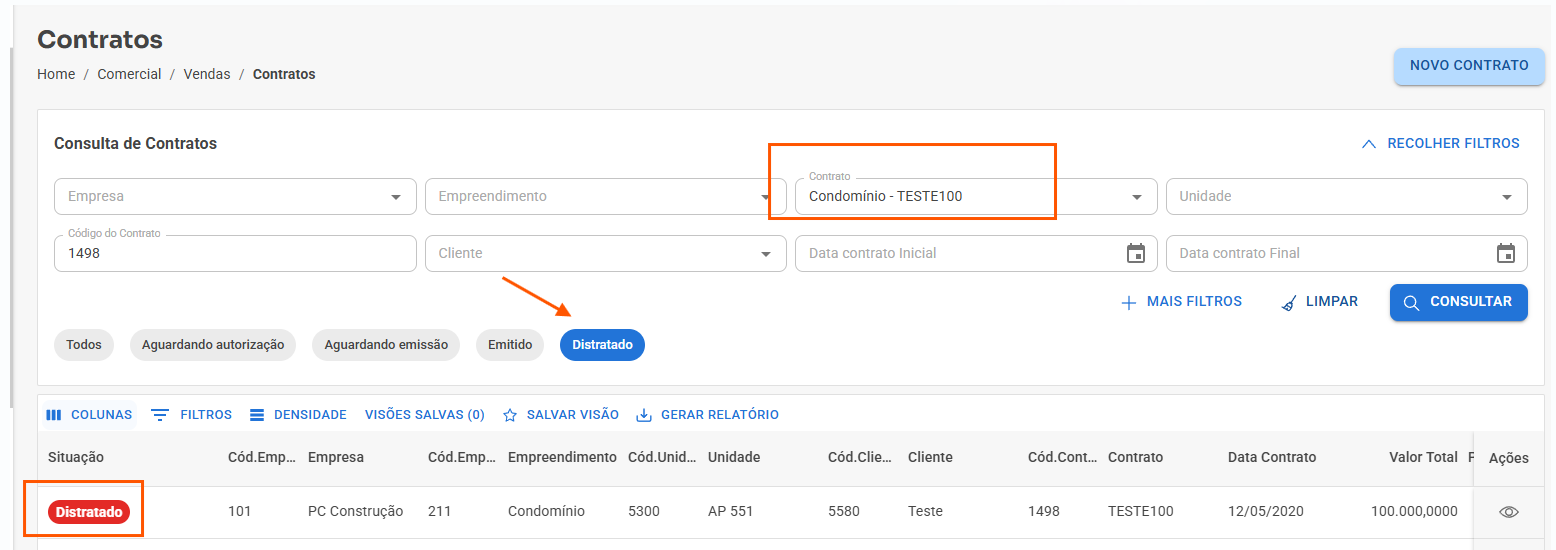Screen dimensions: 1556x550
Task: Click the Limpar broom button
Action: tap(1319, 302)
